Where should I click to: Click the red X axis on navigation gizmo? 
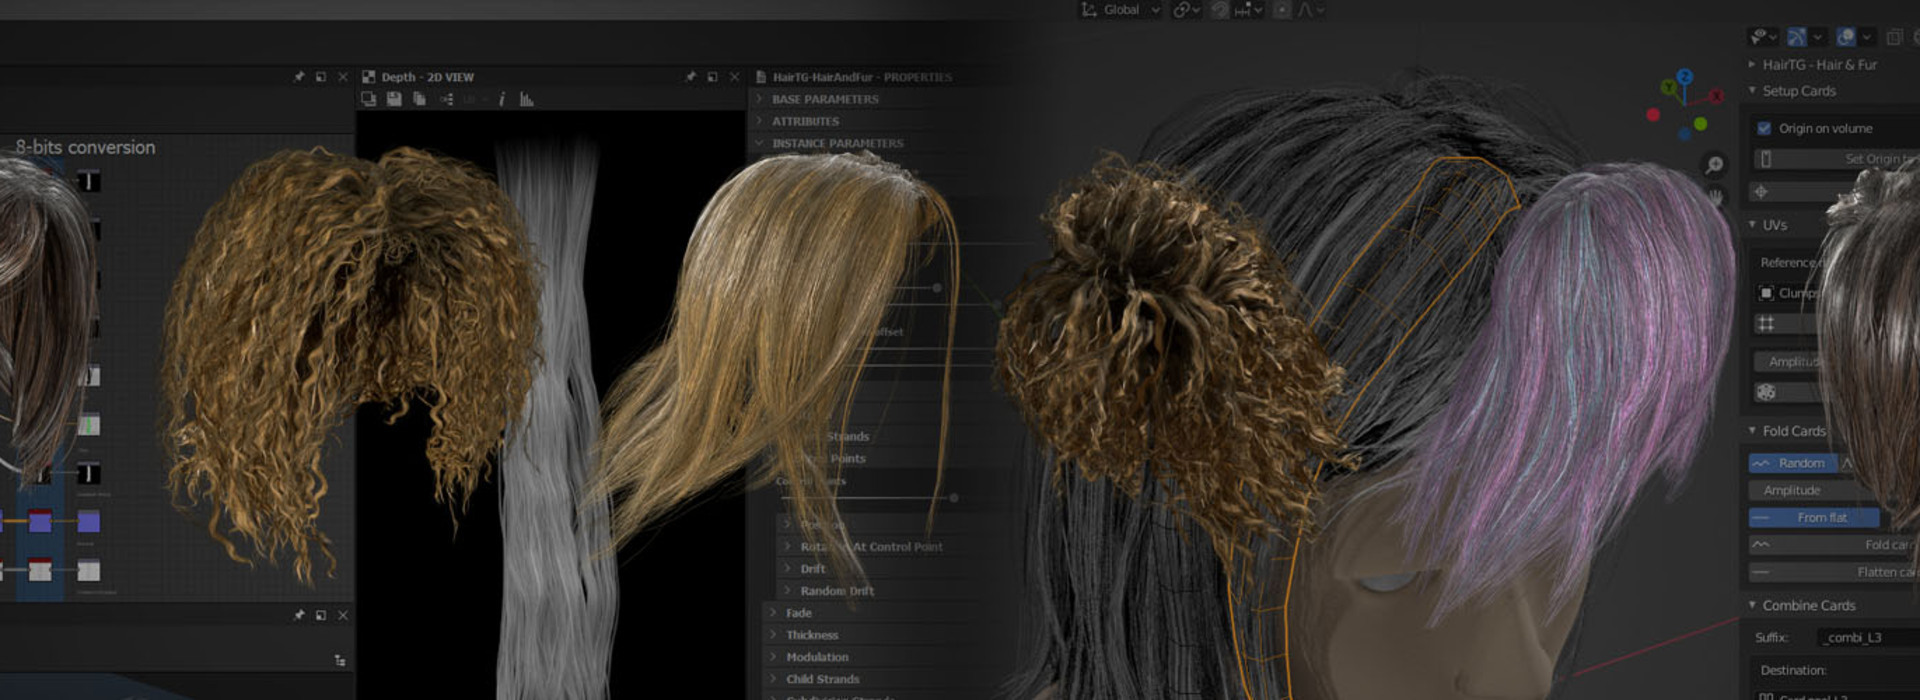pyautogui.click(x=1717, y=96)
